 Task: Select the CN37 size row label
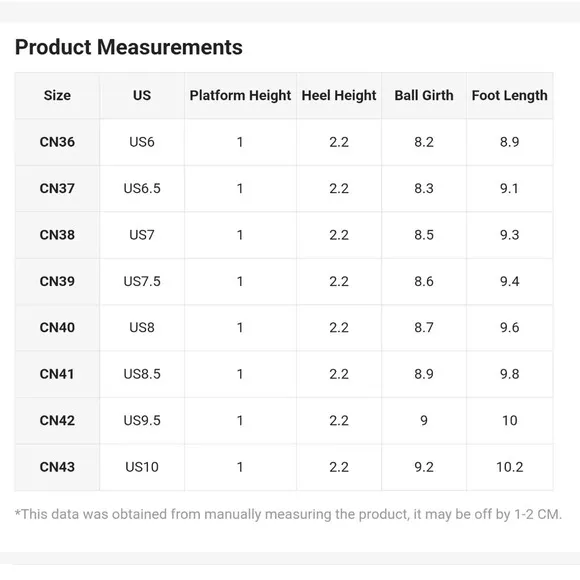click(57, 188)
